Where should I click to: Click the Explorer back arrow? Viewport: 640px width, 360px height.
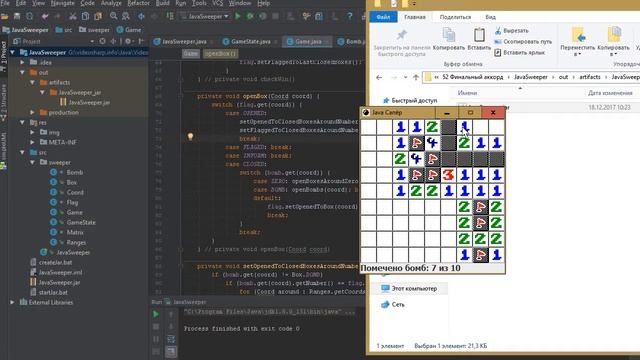coord(379,77)
